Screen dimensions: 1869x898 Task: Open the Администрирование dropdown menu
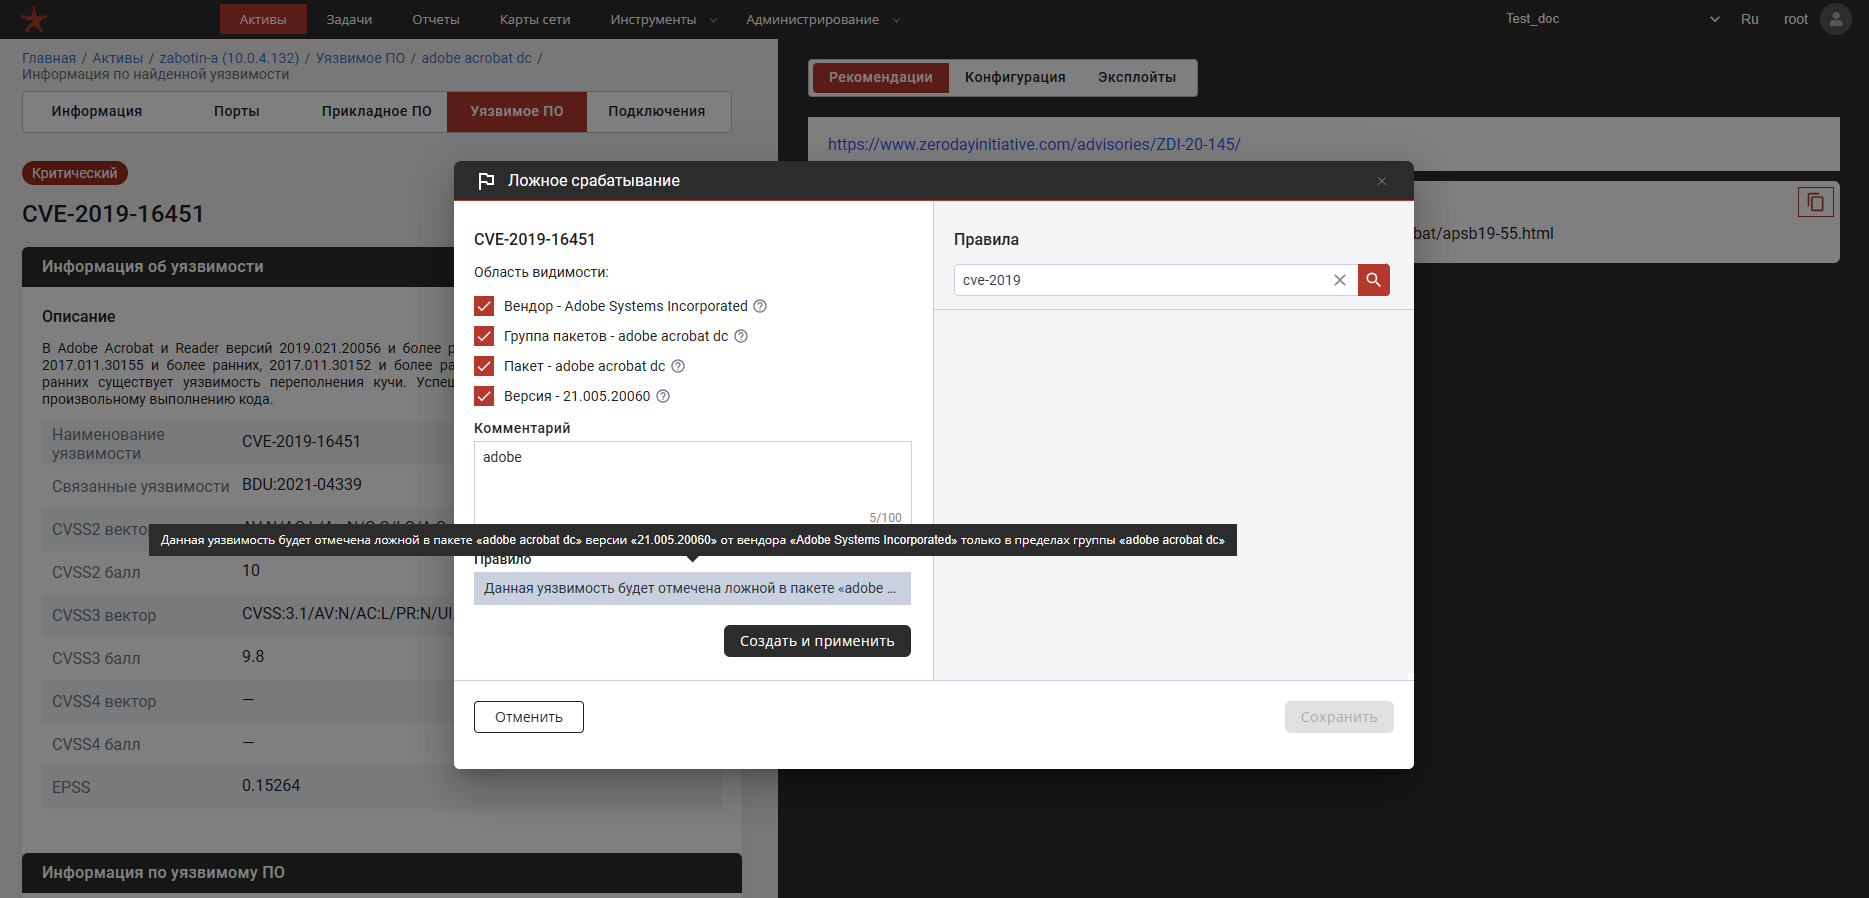pos(822,19)
